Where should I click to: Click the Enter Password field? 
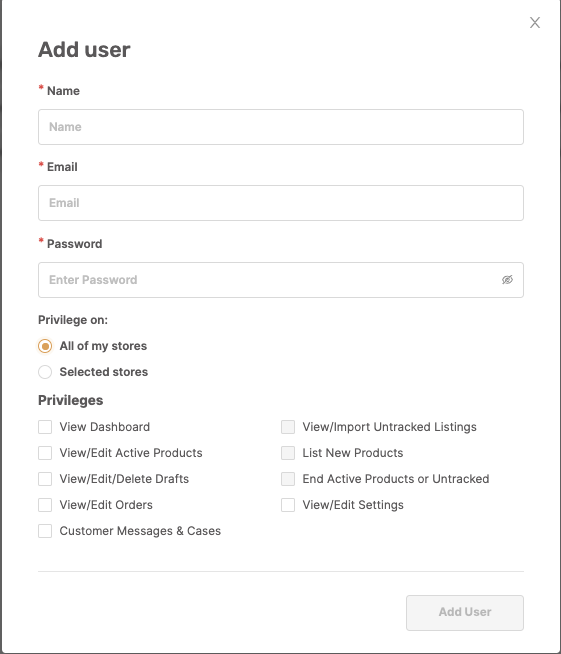[x=281, y=280]
